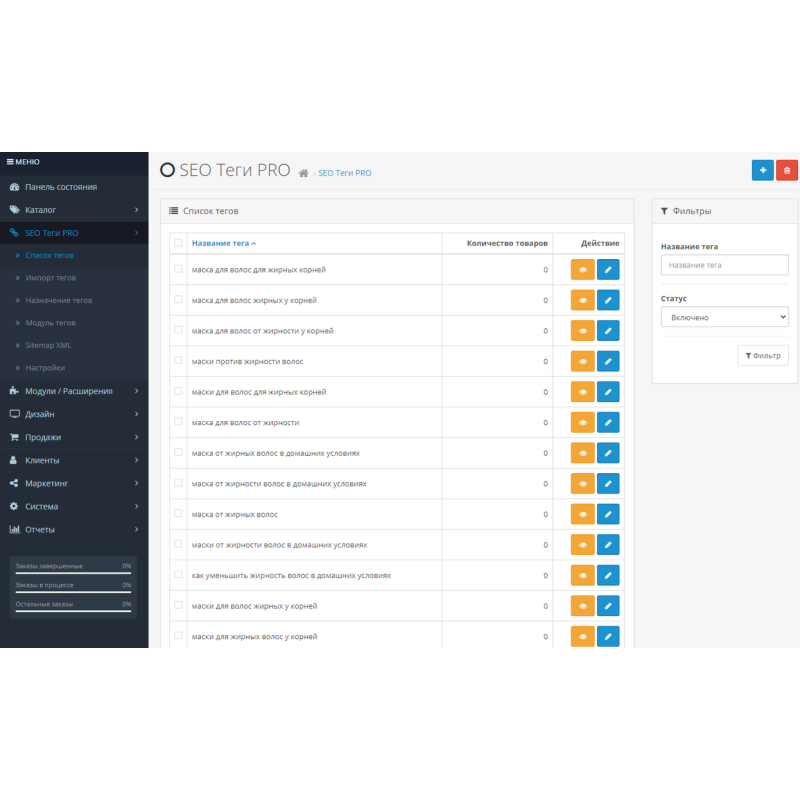Sort by Название тега column header

click(223, 243)
